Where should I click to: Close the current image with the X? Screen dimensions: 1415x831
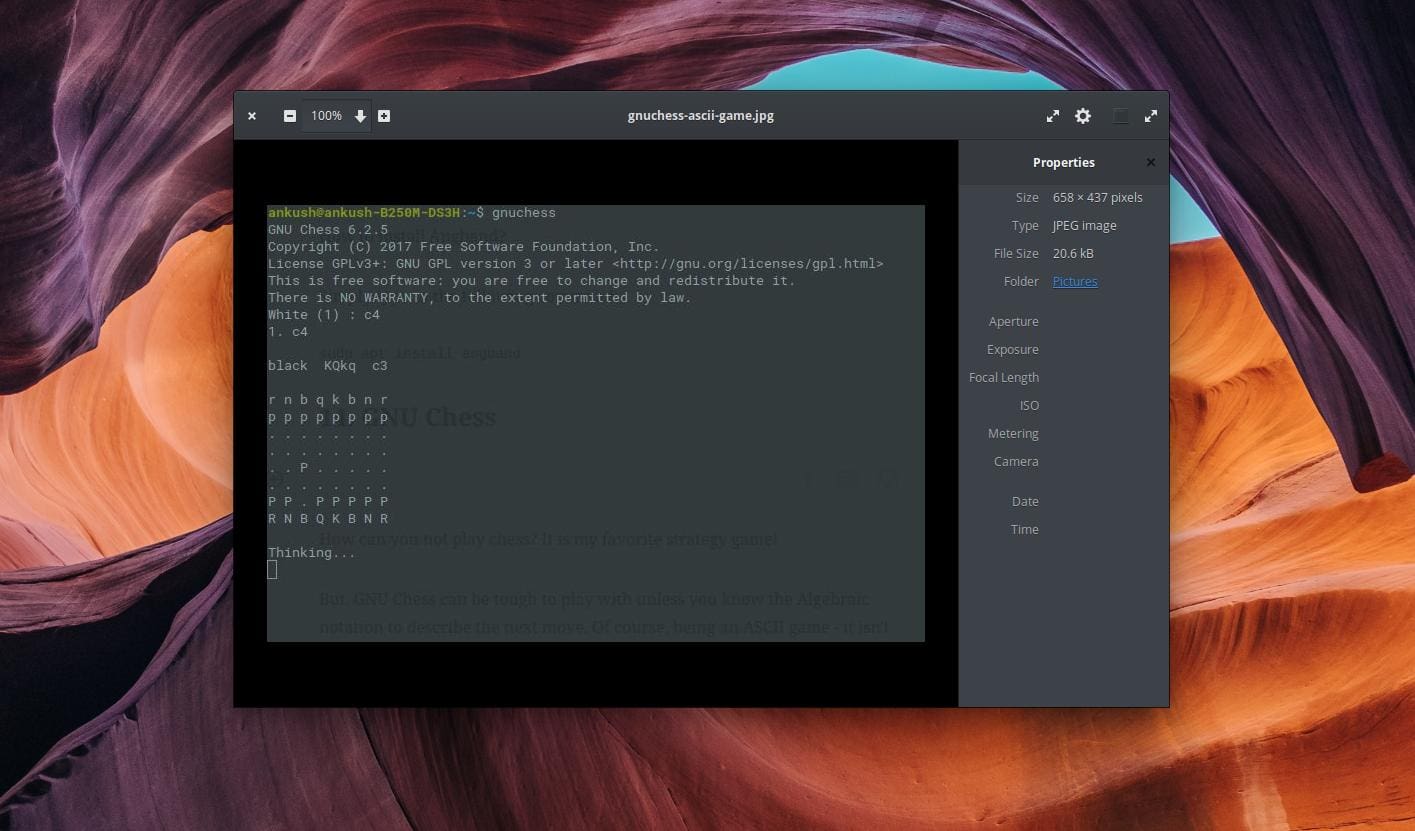[252, 115]
